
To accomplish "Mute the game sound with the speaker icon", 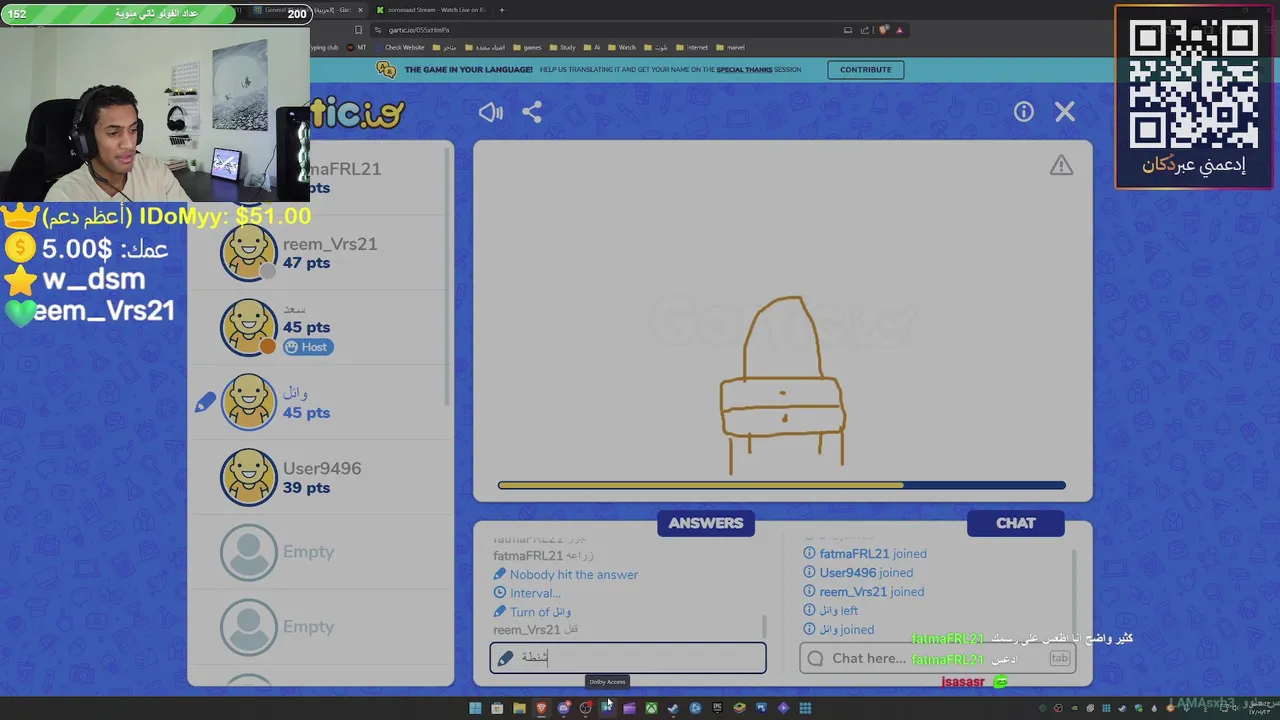I will coord(490,112).
